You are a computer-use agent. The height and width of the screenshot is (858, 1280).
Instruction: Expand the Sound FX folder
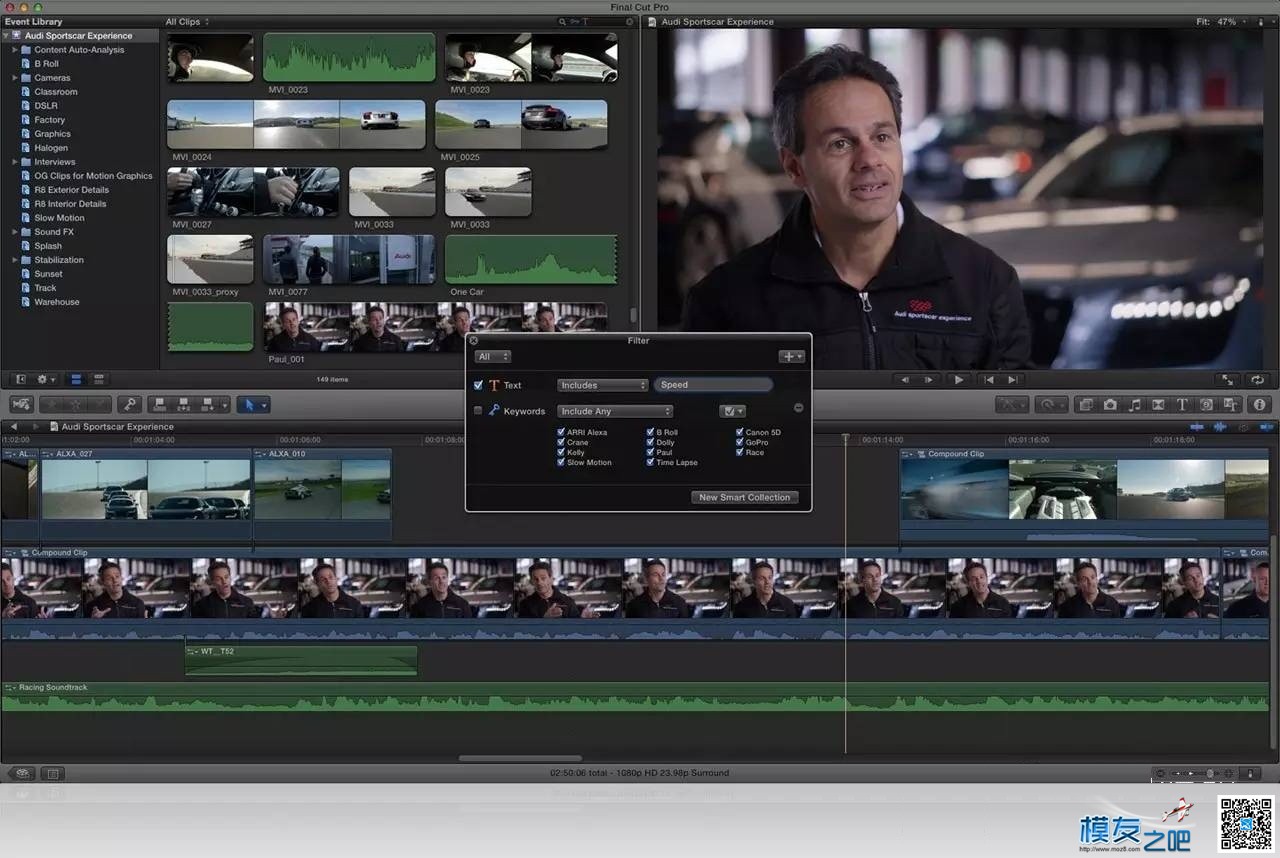[15, 231]
